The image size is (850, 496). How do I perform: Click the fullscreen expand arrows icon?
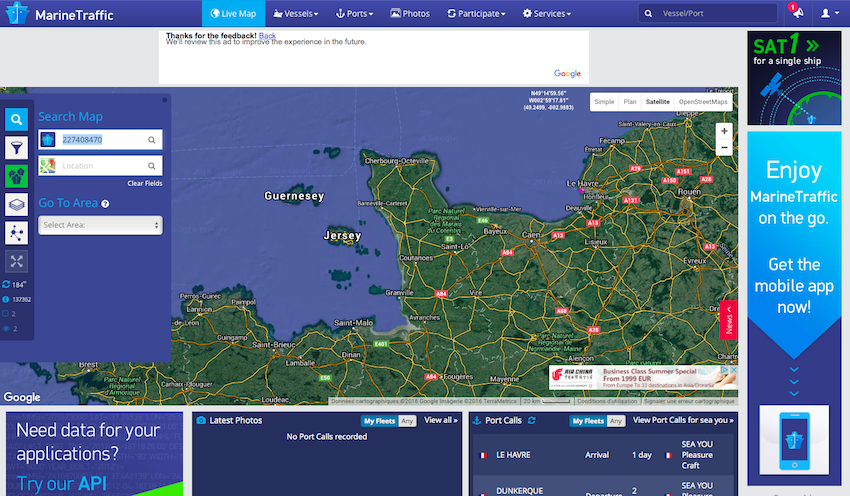pyautogui.click(x=17, y=261)
